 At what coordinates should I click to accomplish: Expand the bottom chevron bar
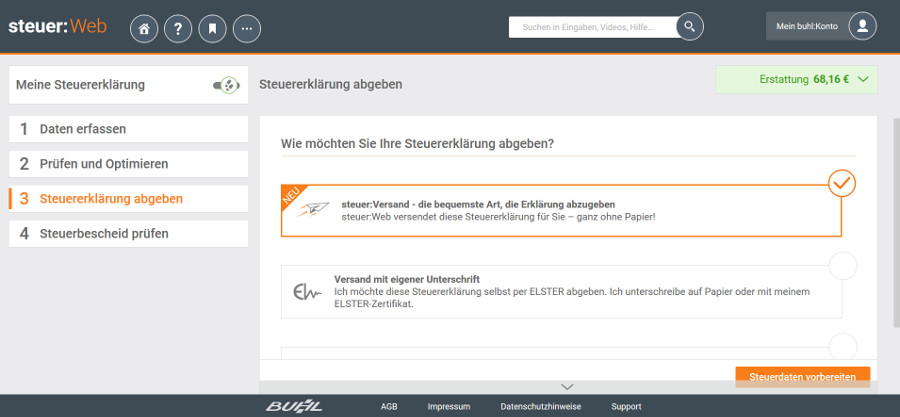(x=567, y=387)
